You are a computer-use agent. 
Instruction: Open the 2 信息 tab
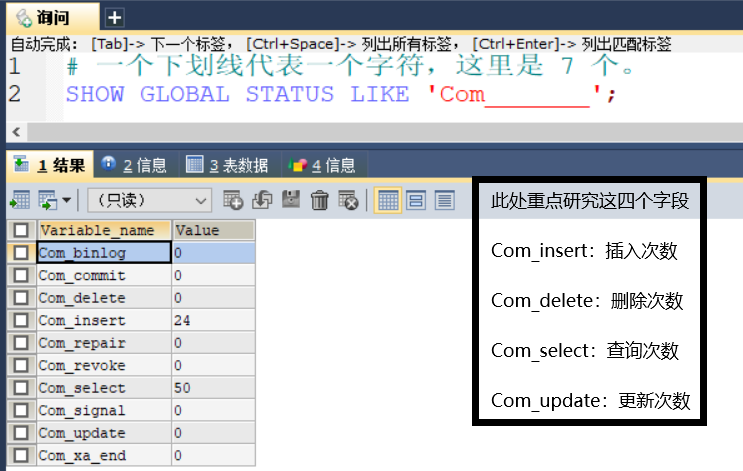click(x=136, y=165)
